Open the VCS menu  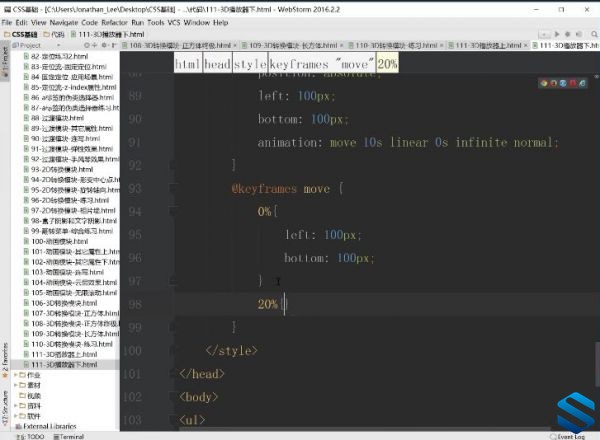pos(174,23)
